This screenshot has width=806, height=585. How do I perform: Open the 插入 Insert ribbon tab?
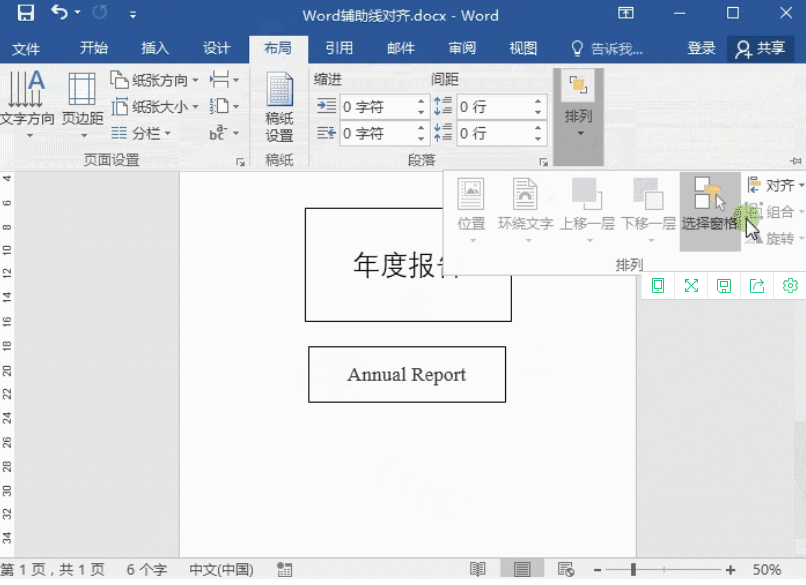[155, 48]
